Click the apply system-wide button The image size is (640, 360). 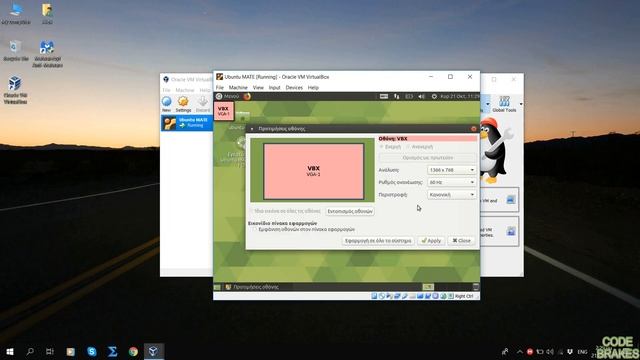click(x=378, y=241)
